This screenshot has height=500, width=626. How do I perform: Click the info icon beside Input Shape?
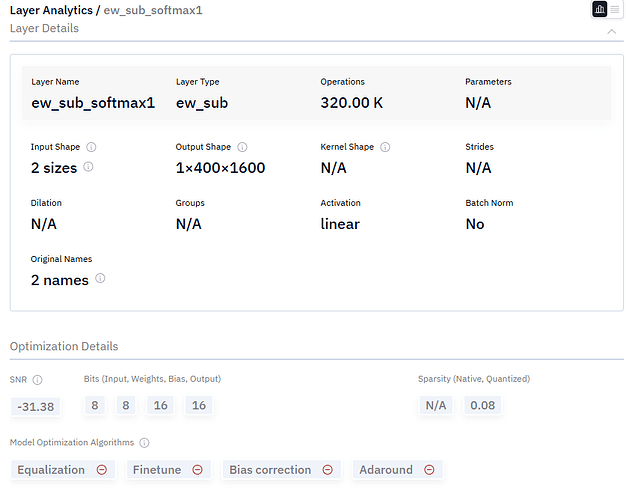coord(91,147)
